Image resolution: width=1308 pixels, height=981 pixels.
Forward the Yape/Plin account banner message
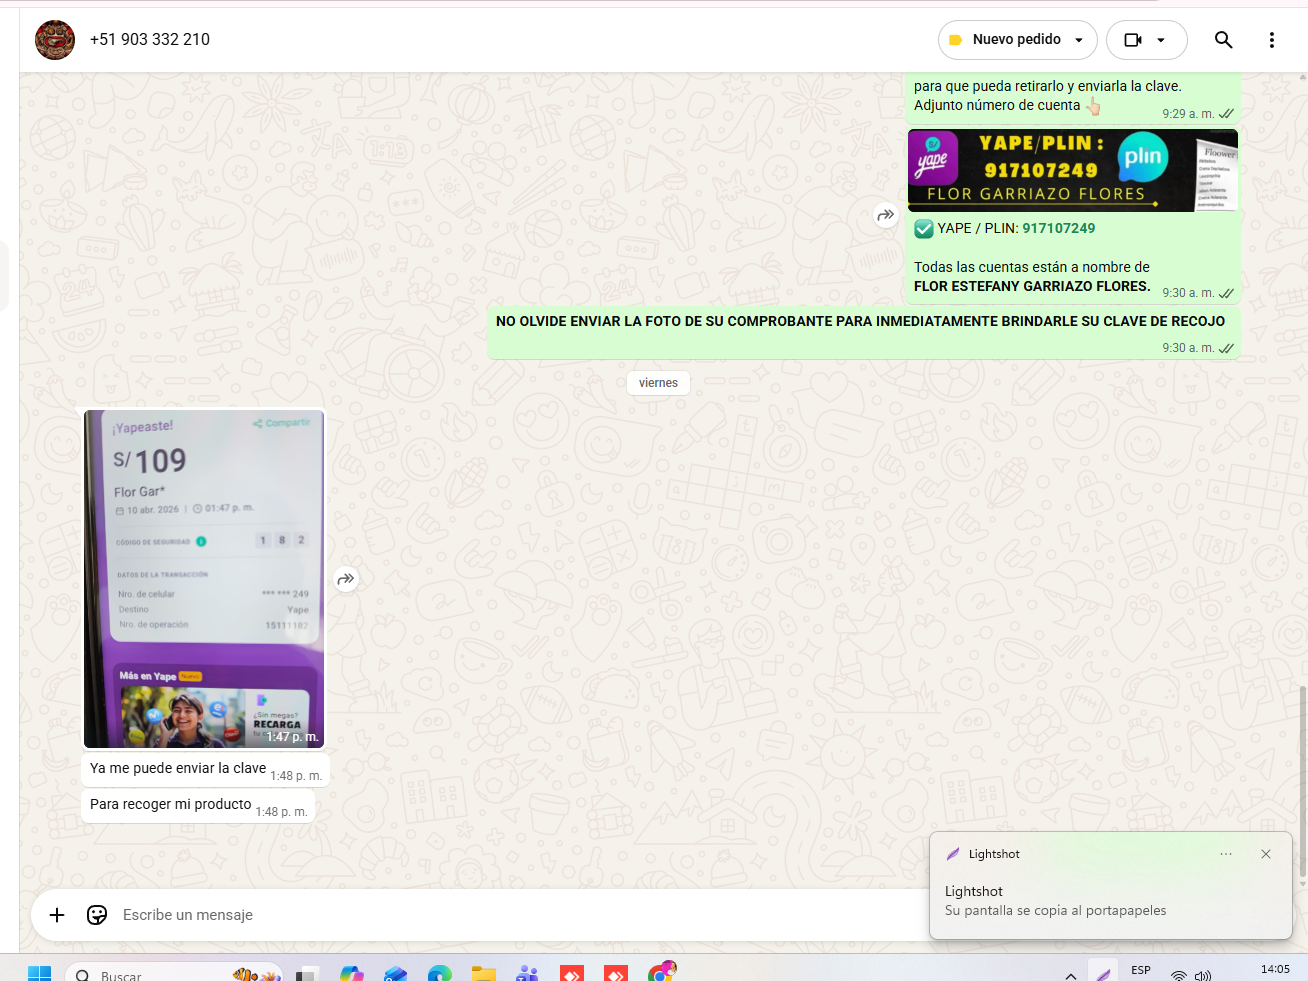tap(885, 215)
